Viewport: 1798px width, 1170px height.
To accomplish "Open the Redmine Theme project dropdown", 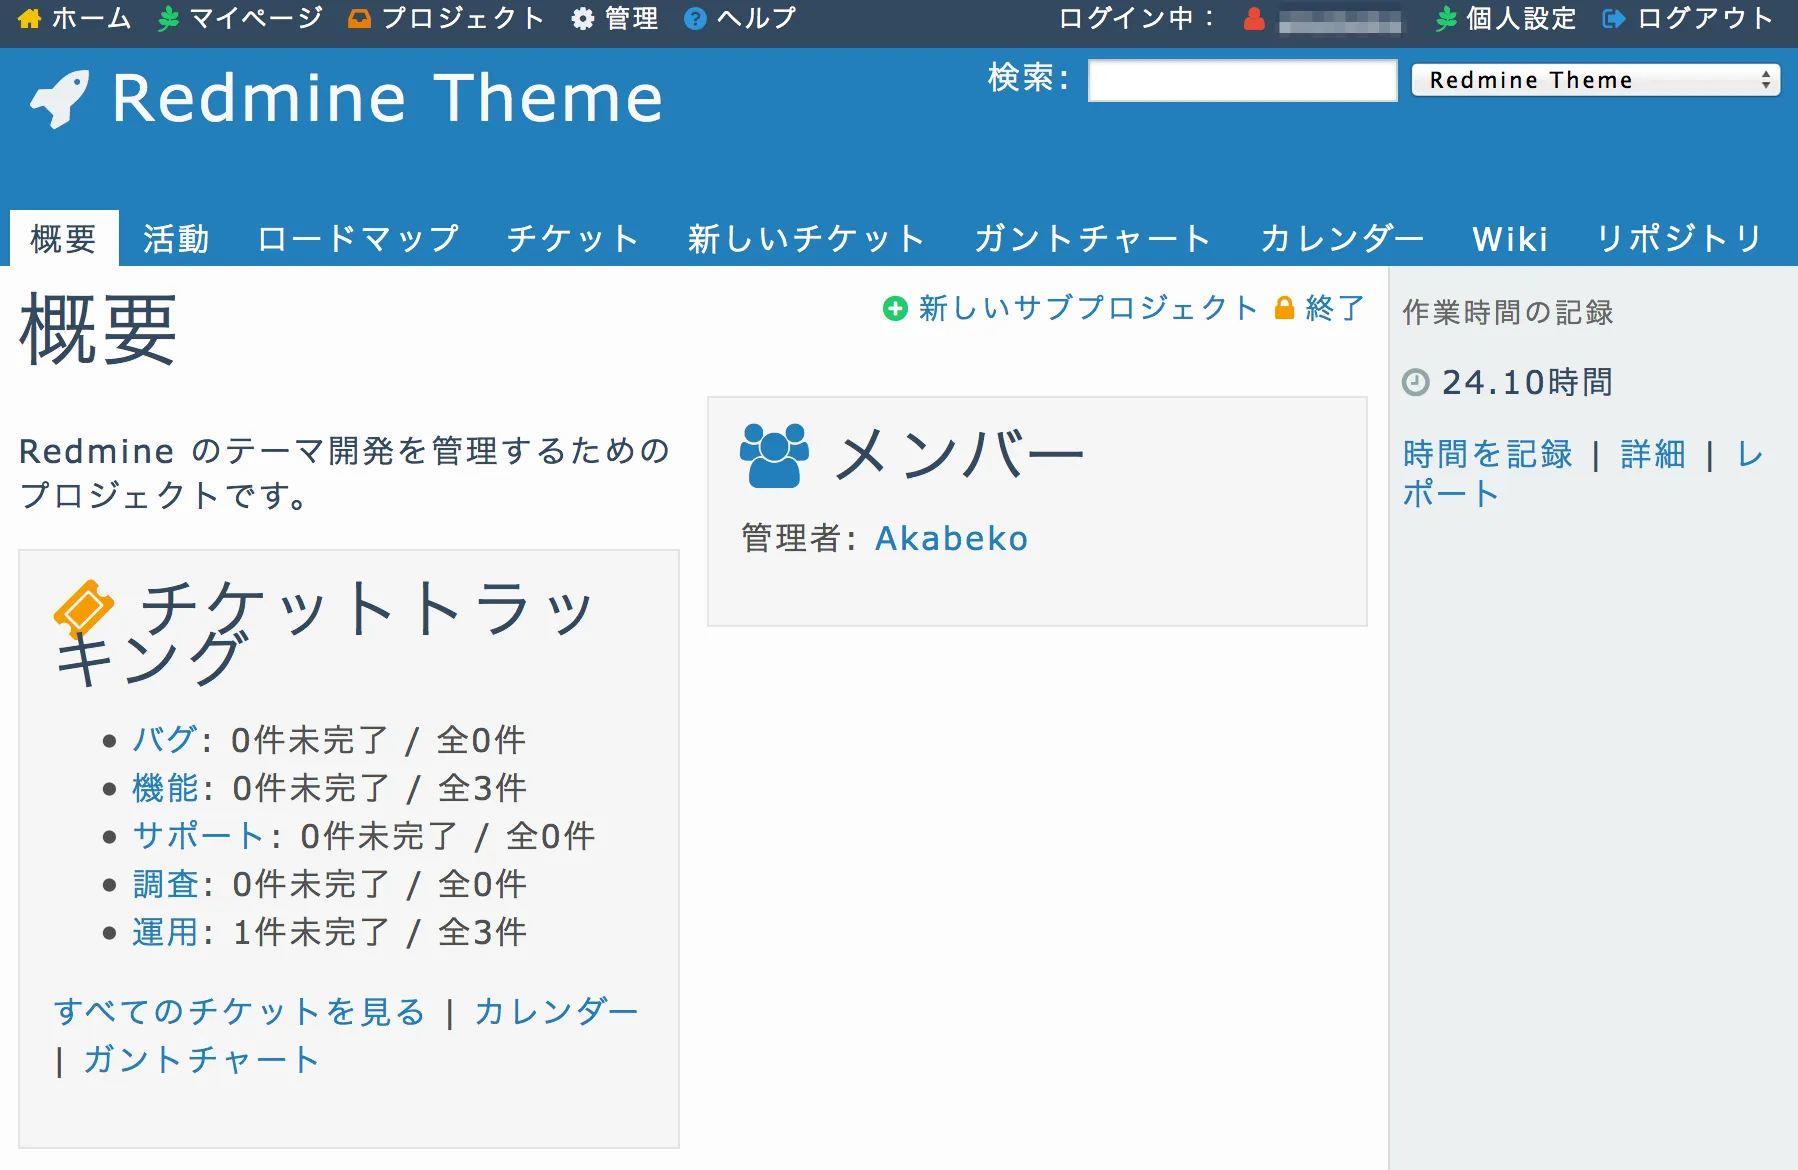I will 1595,80.
